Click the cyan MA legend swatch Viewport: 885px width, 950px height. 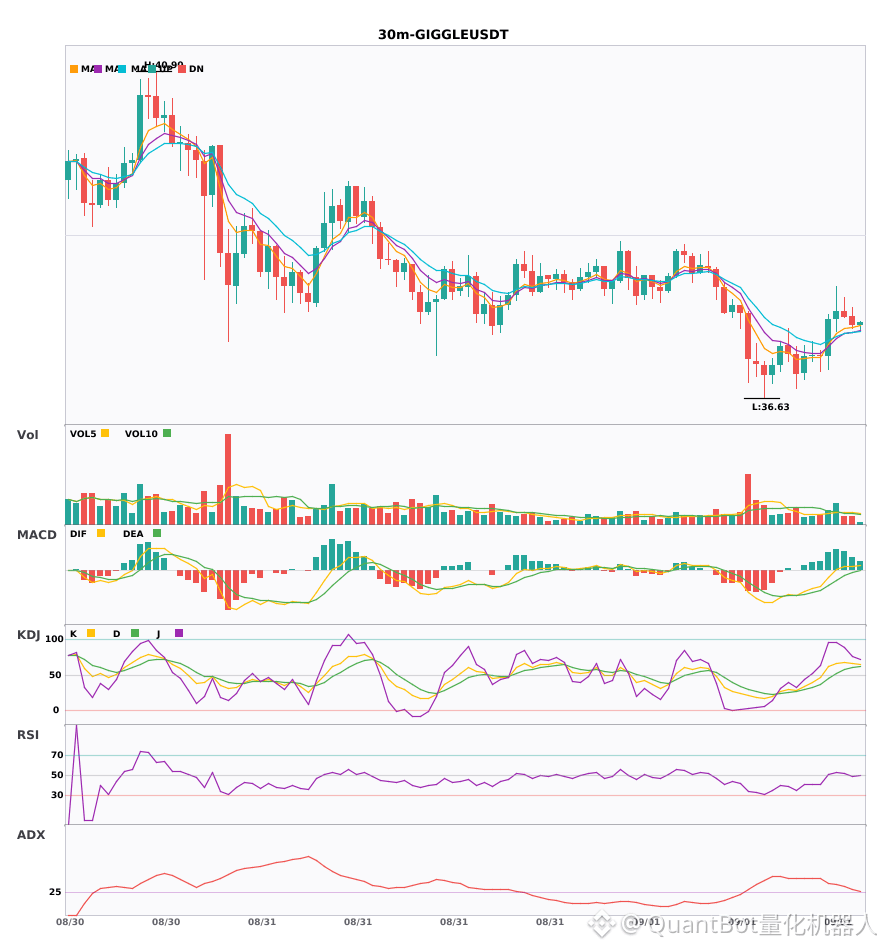pos(122,69)
